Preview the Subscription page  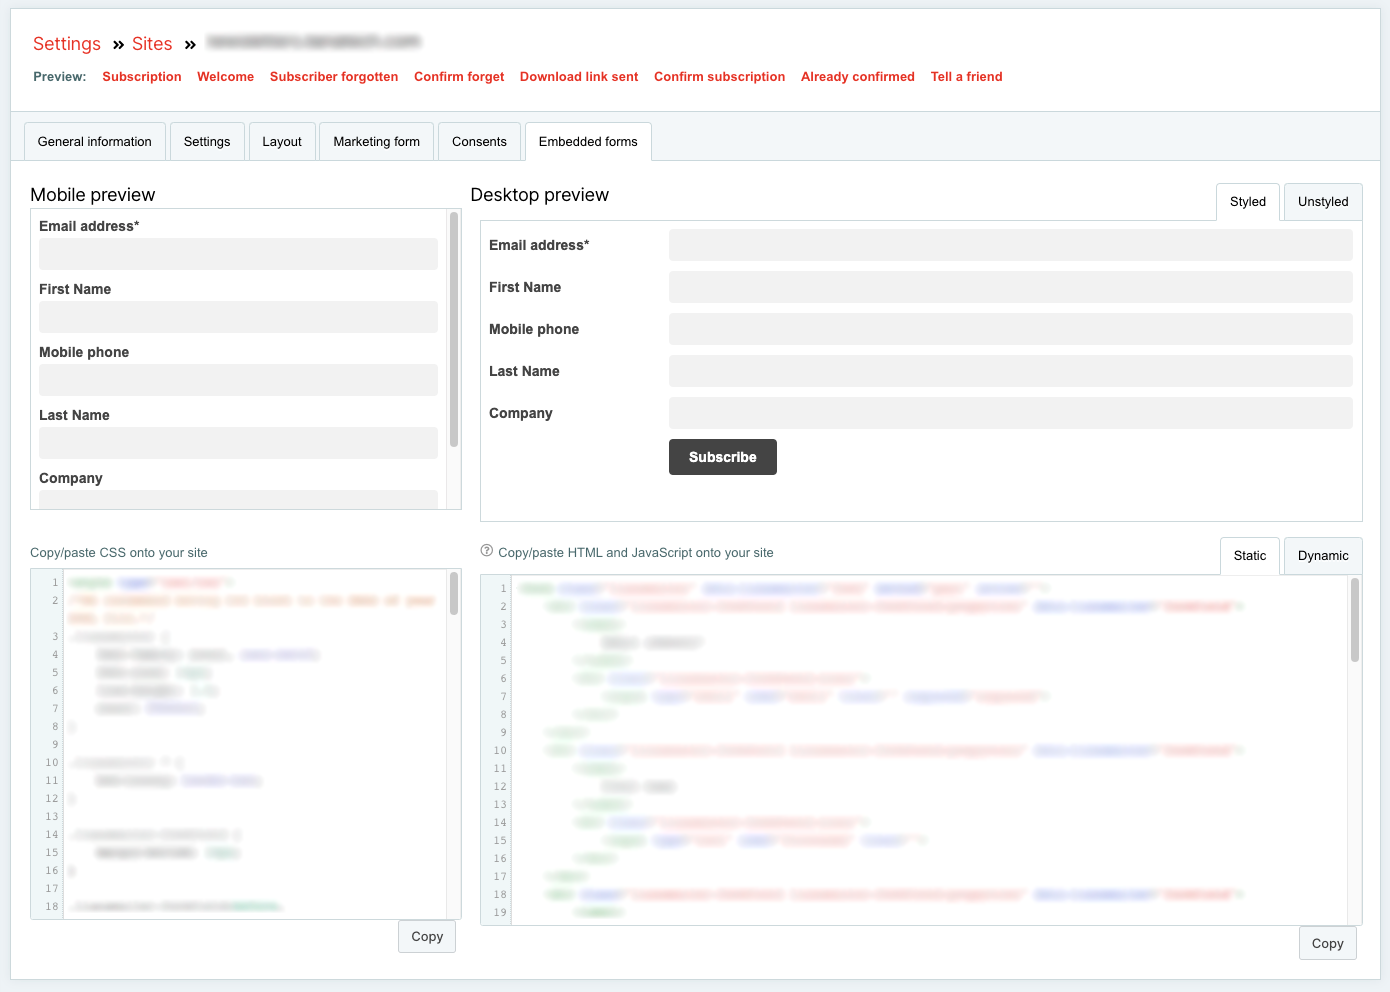(142, 77)
